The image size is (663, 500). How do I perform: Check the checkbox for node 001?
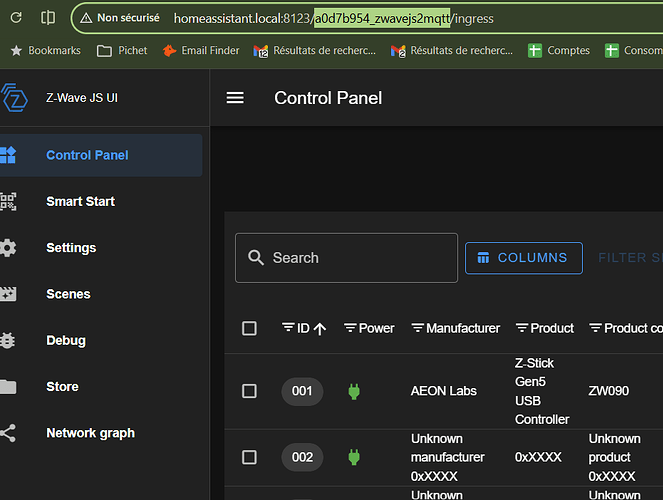[250, 391]
